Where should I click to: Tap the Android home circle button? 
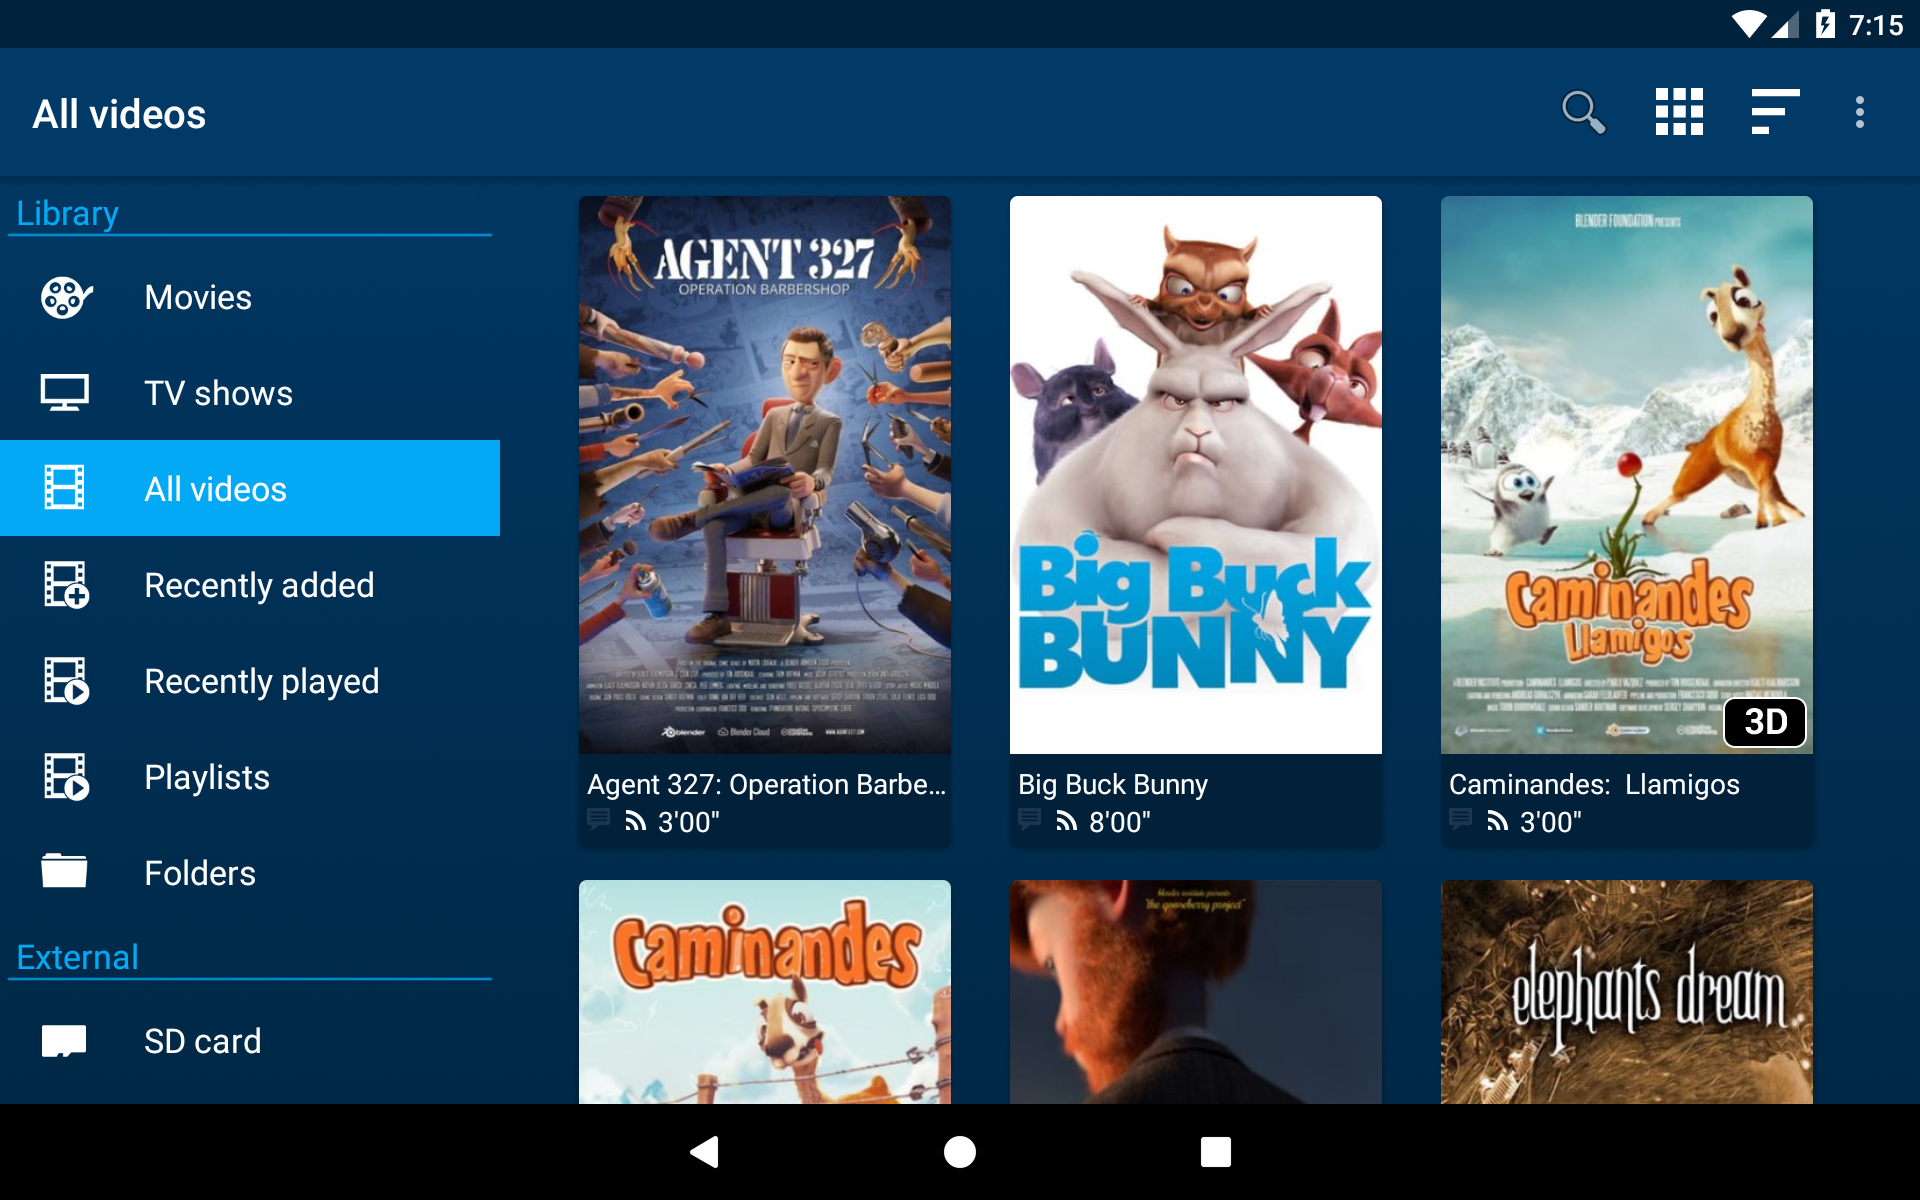coord(960,1152)
